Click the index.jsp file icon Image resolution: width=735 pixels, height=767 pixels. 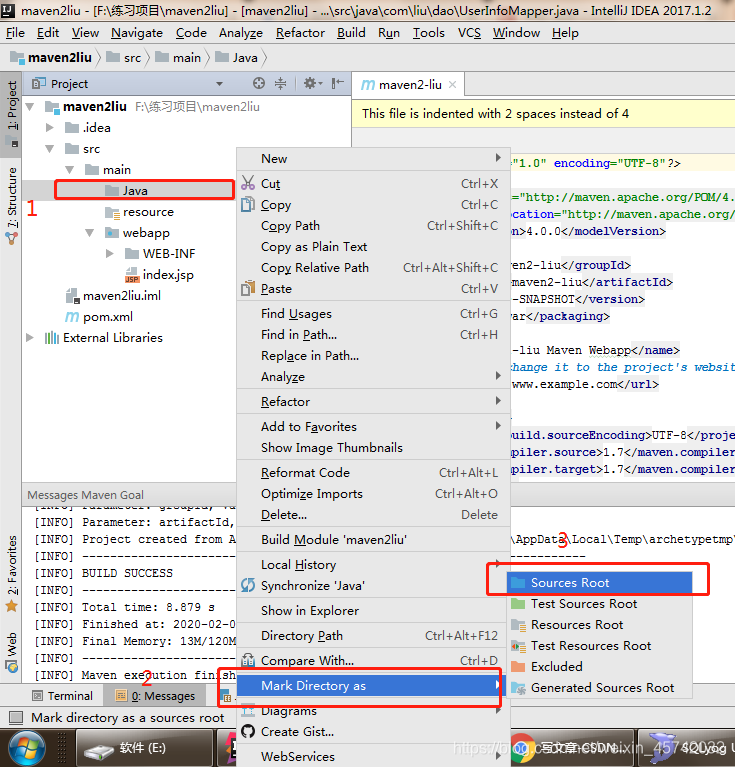pyautogui.click(x=132, y=275)
